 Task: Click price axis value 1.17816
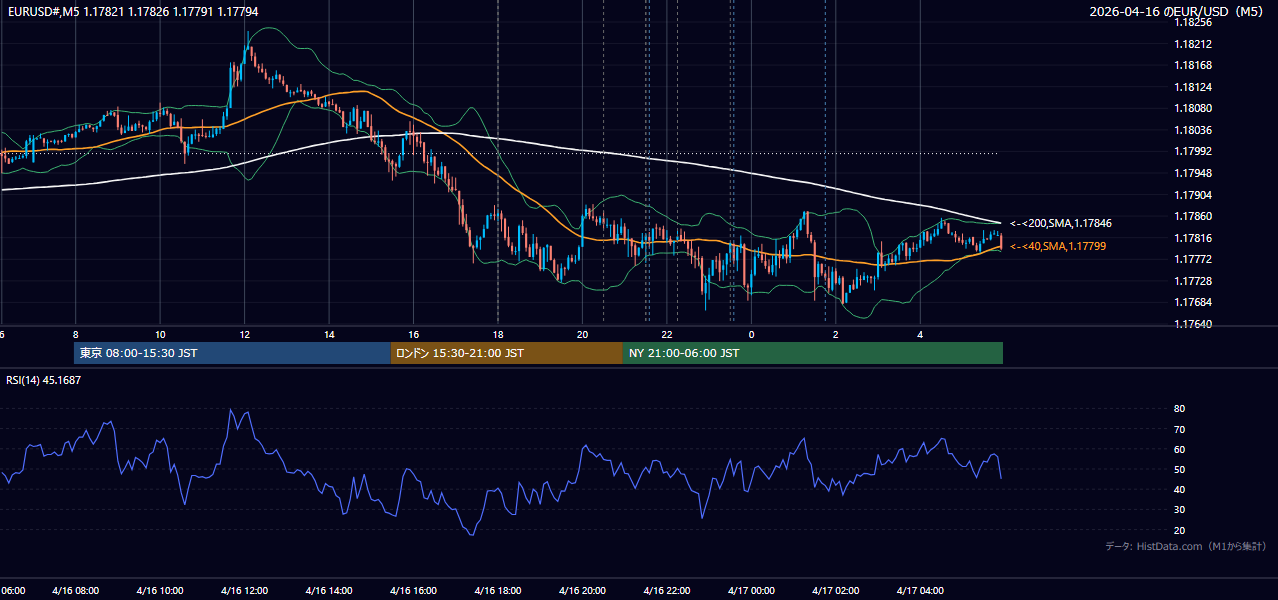tap(1193, 238)
